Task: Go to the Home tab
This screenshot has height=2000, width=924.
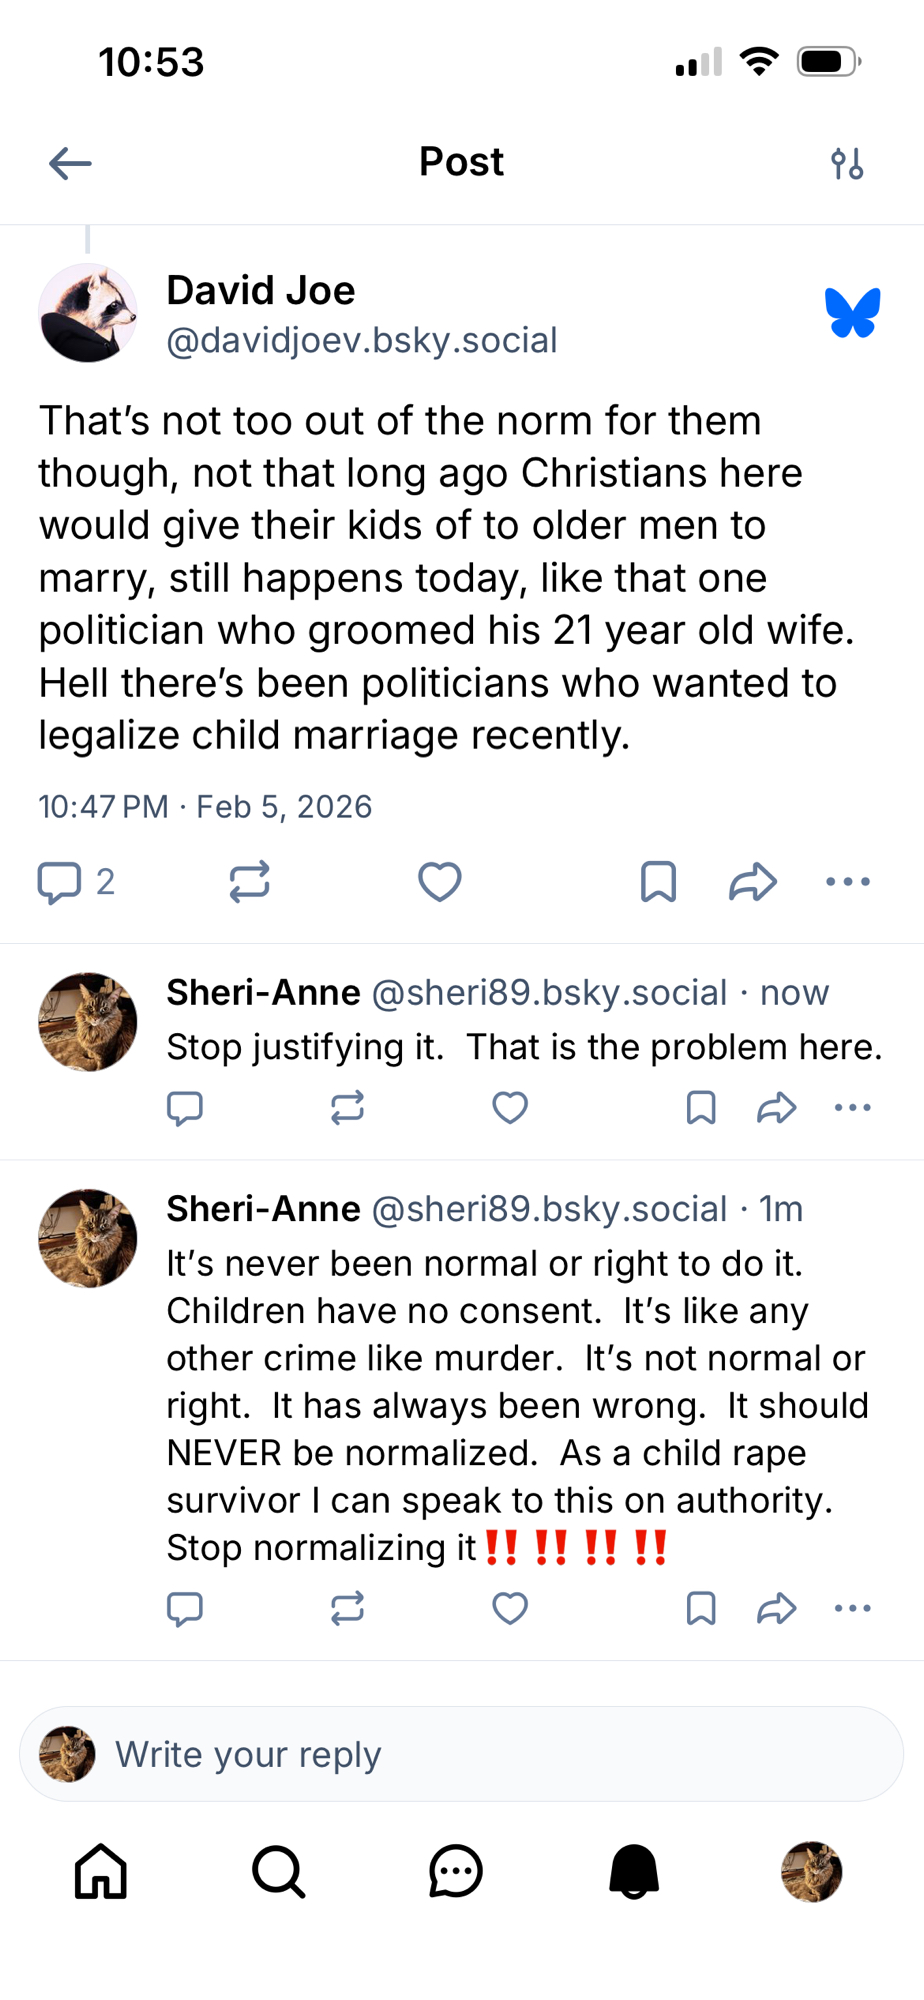Action: coord(101,1871)
